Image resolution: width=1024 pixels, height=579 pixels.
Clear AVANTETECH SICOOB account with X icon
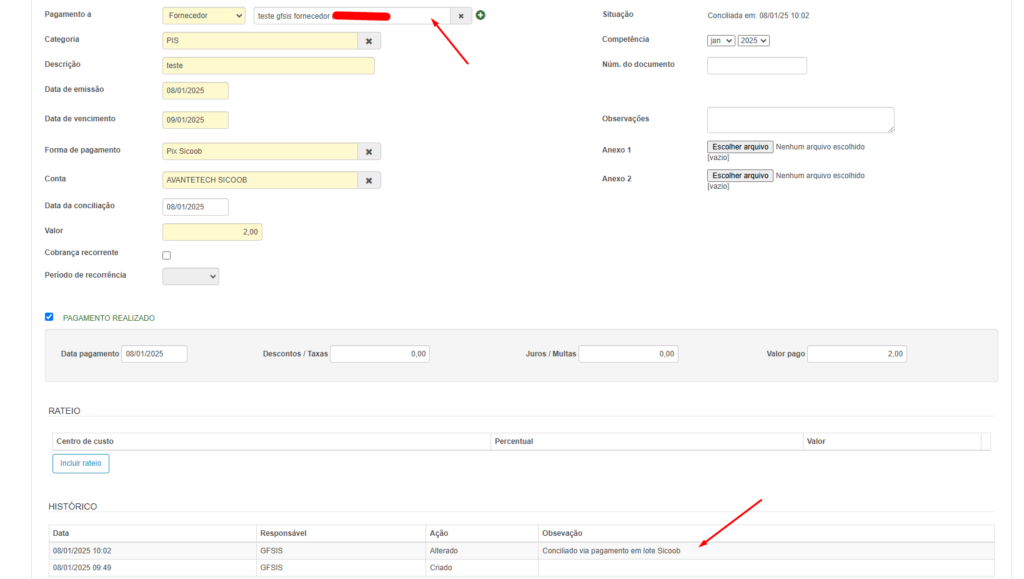369,180
